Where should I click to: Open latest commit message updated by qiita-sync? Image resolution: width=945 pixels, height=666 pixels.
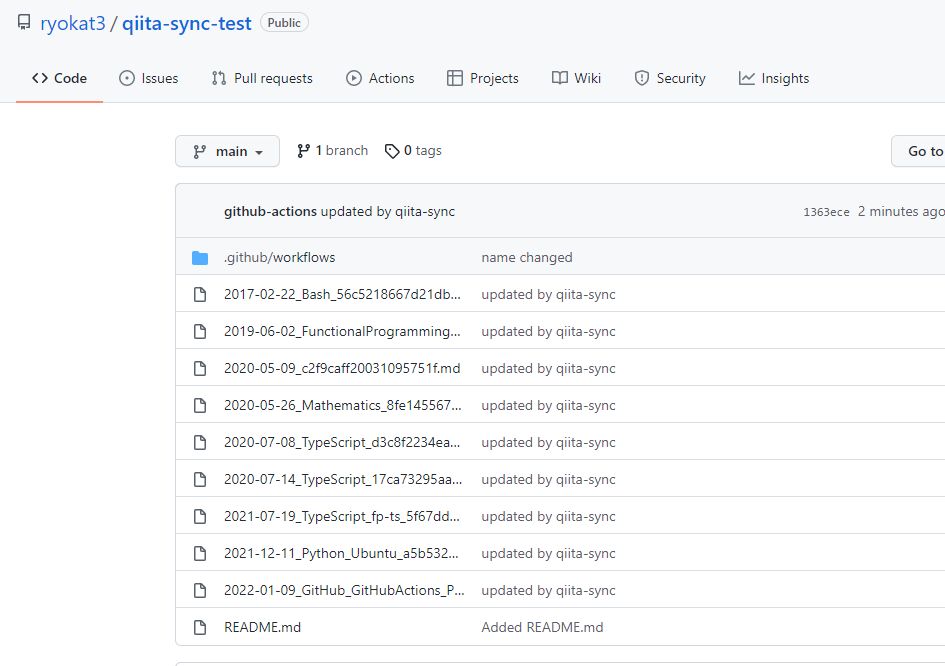click(388, 212)
